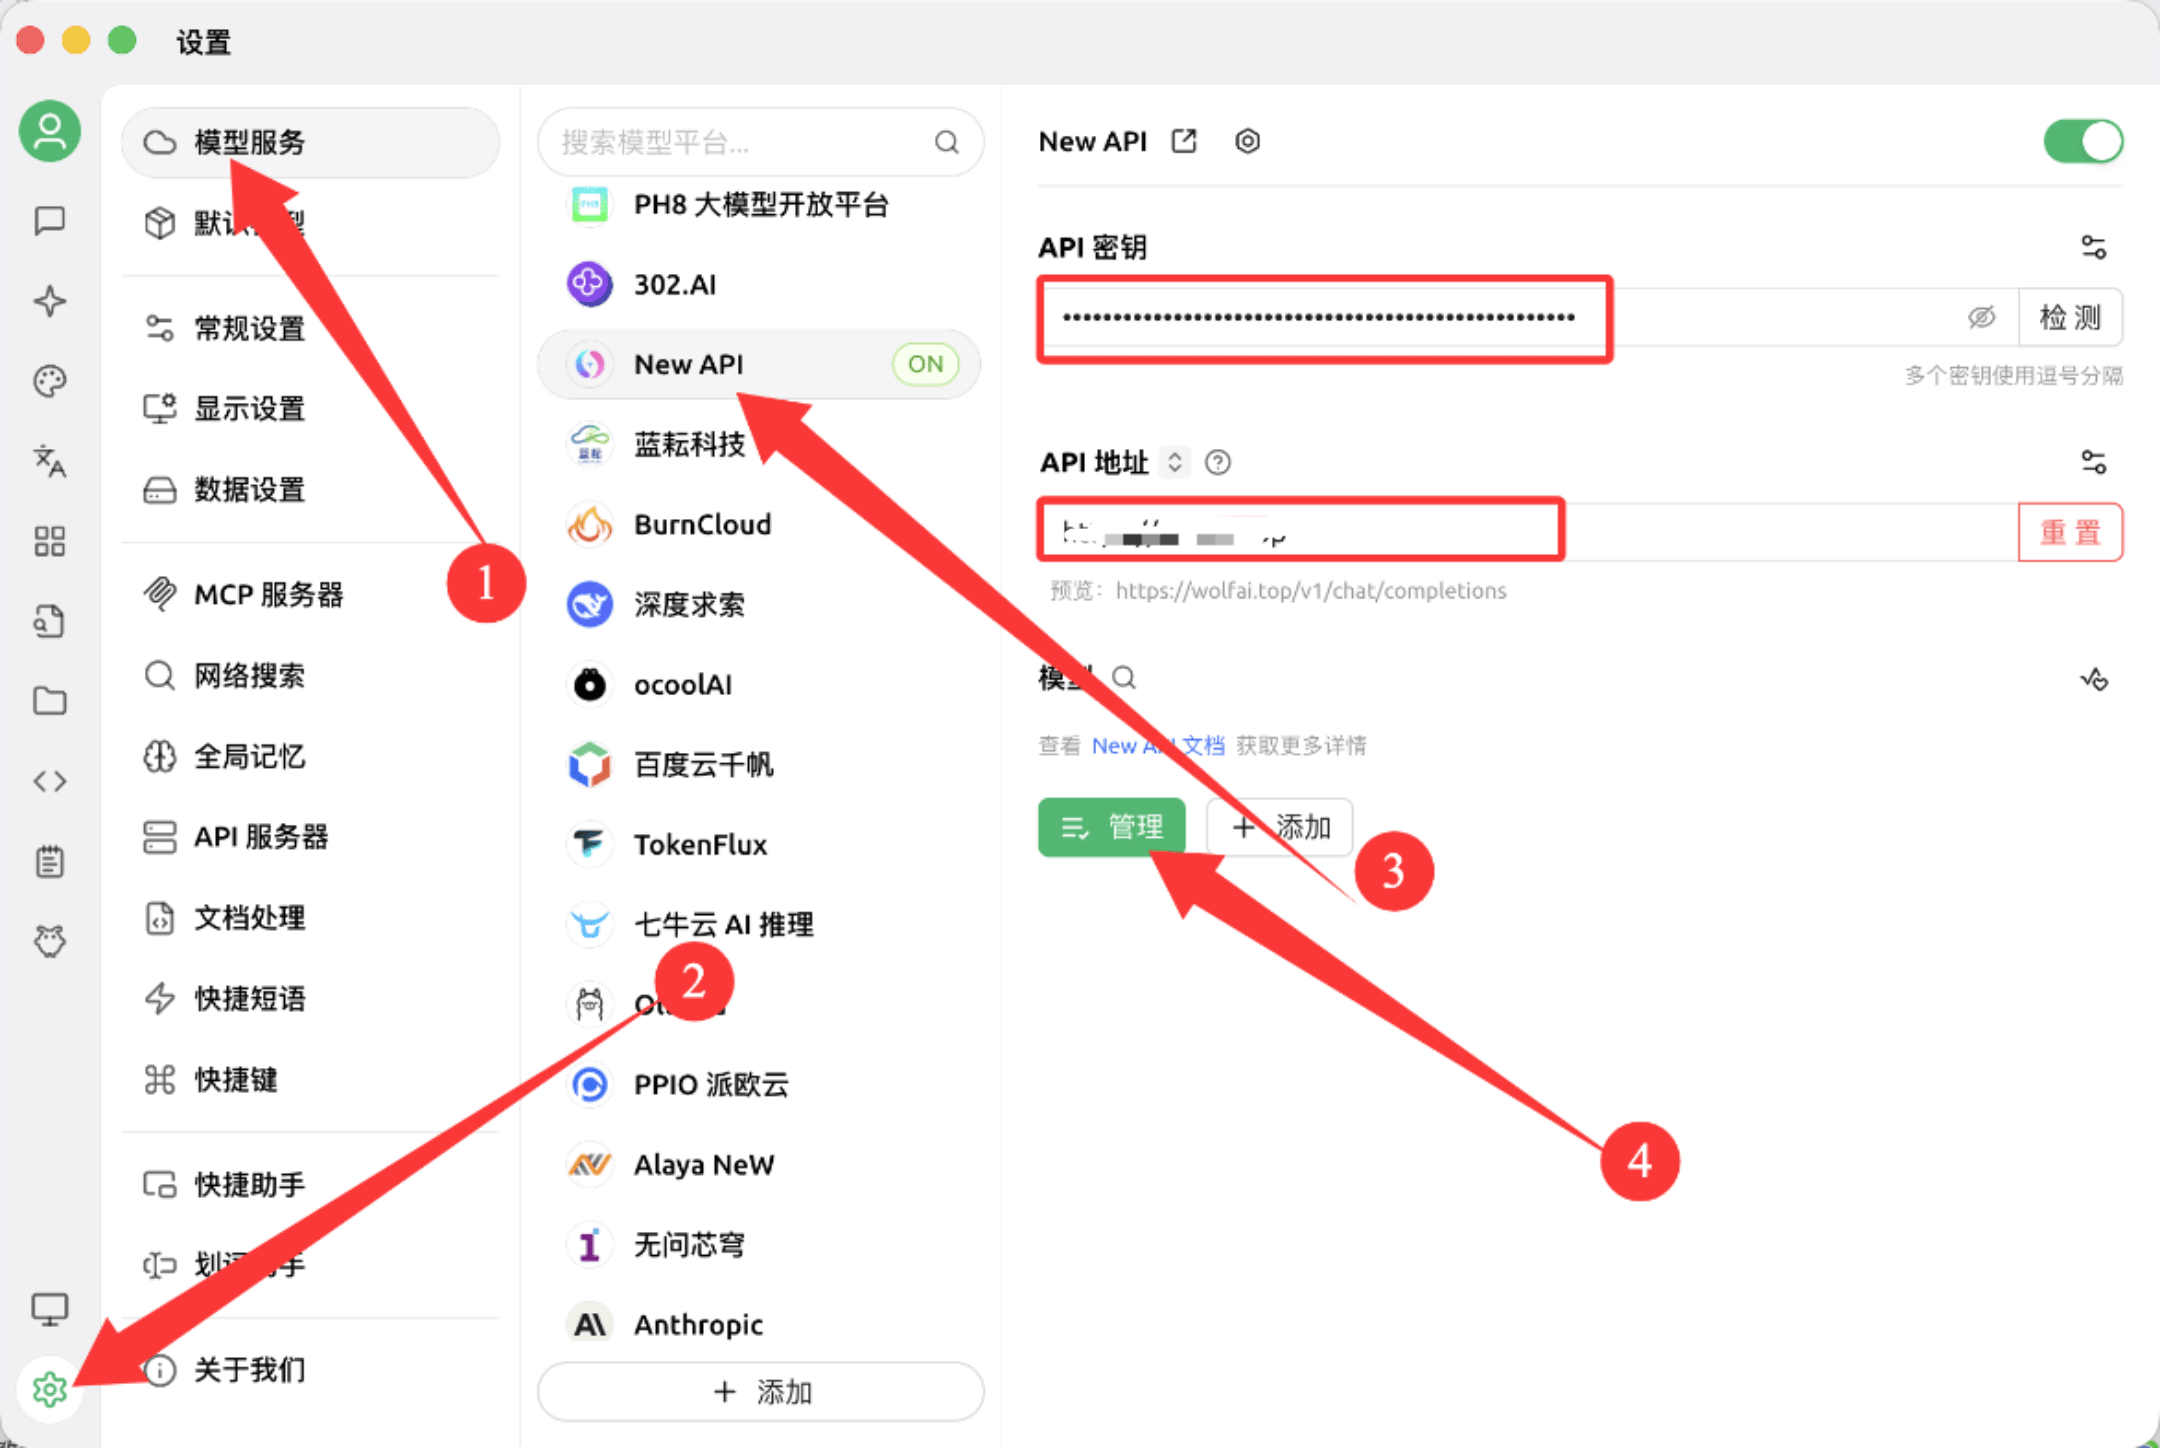Screen dimensions: 2160x1448
Task: Open 常规设置 settings section
Action: click(x=310, y=328)
